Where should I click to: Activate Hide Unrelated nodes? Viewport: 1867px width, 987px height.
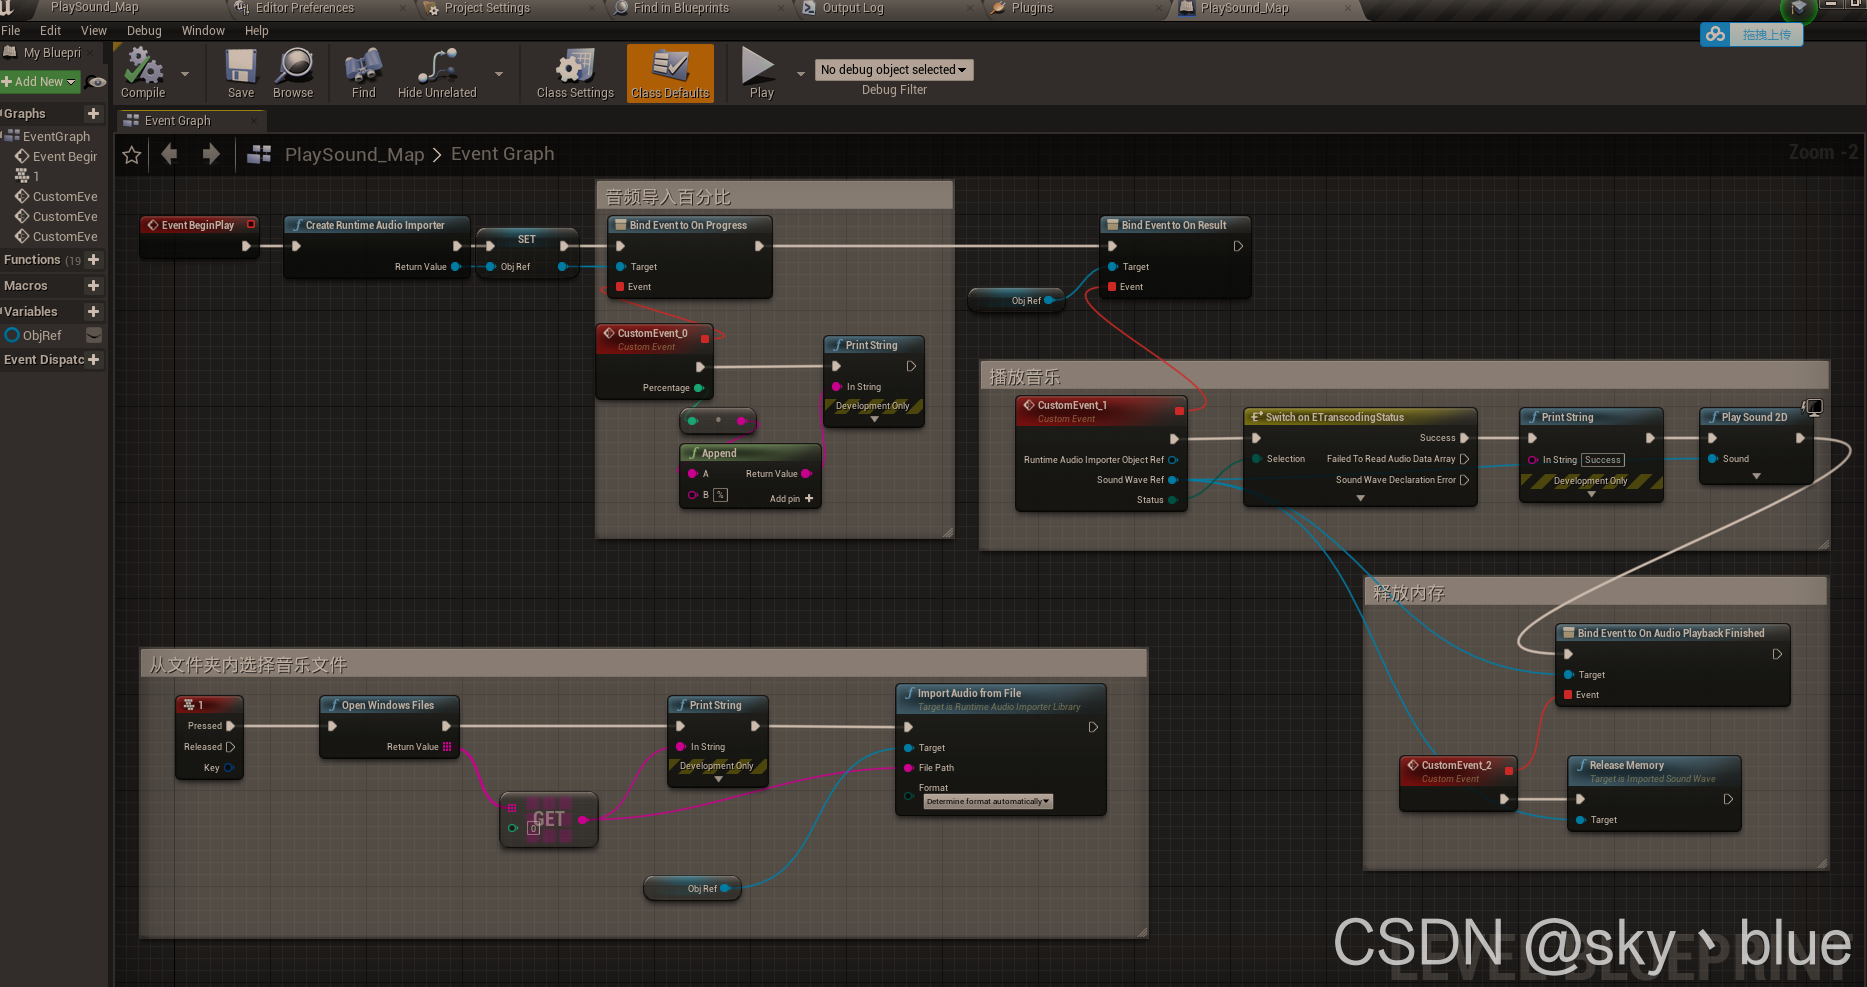436,72
